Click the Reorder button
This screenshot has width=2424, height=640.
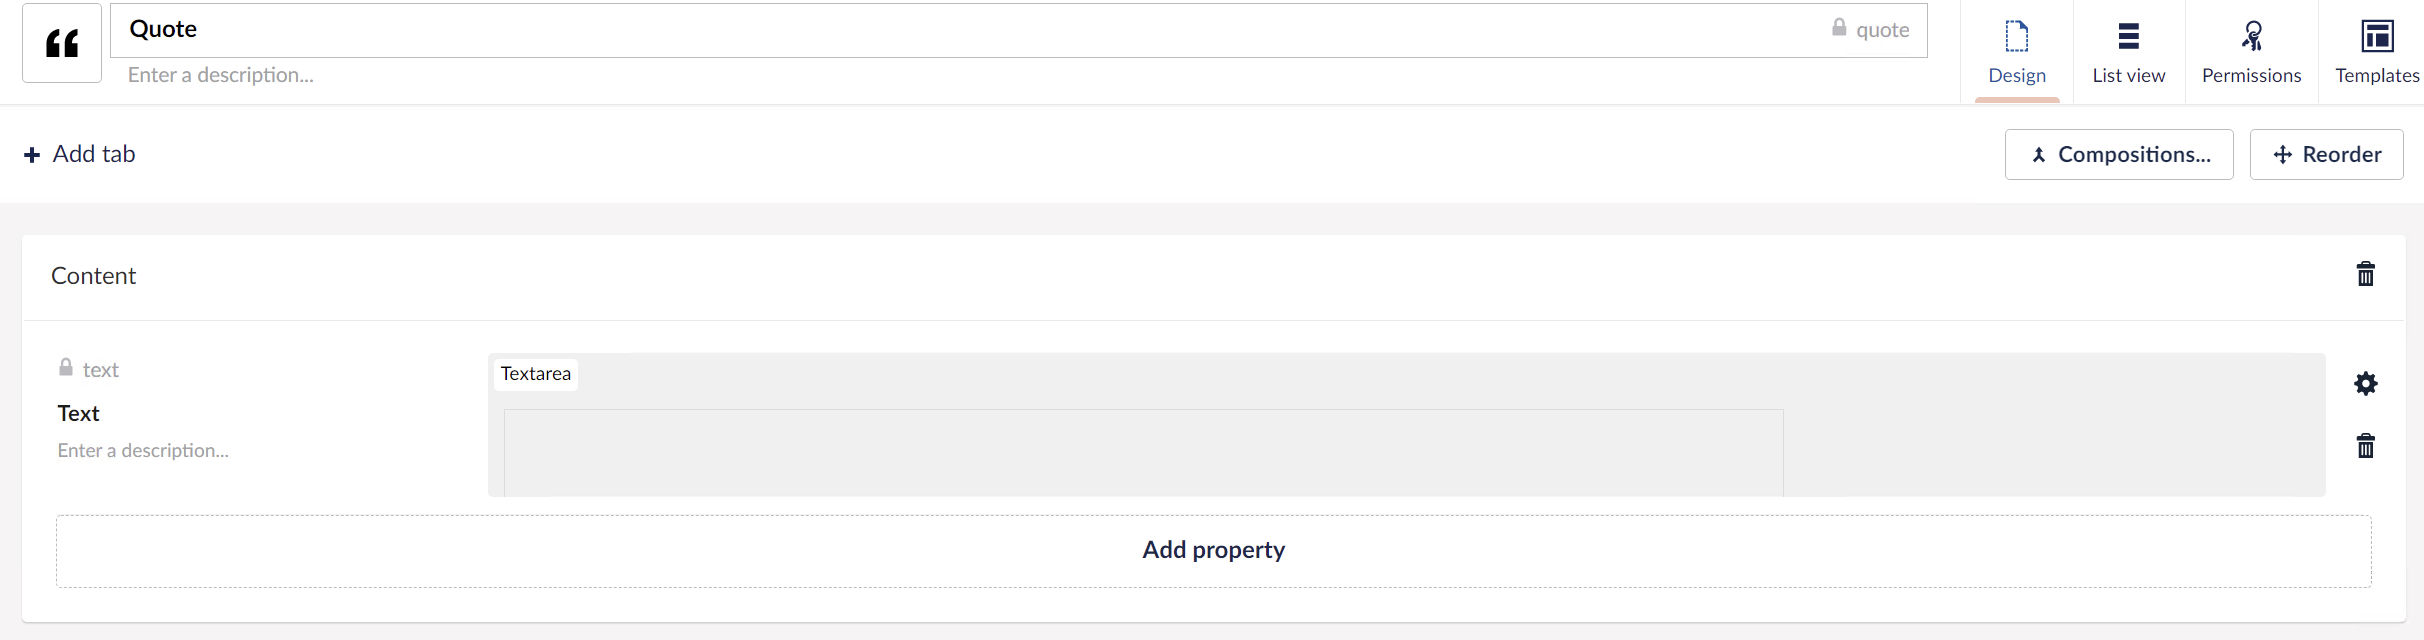pos(2326,154)
